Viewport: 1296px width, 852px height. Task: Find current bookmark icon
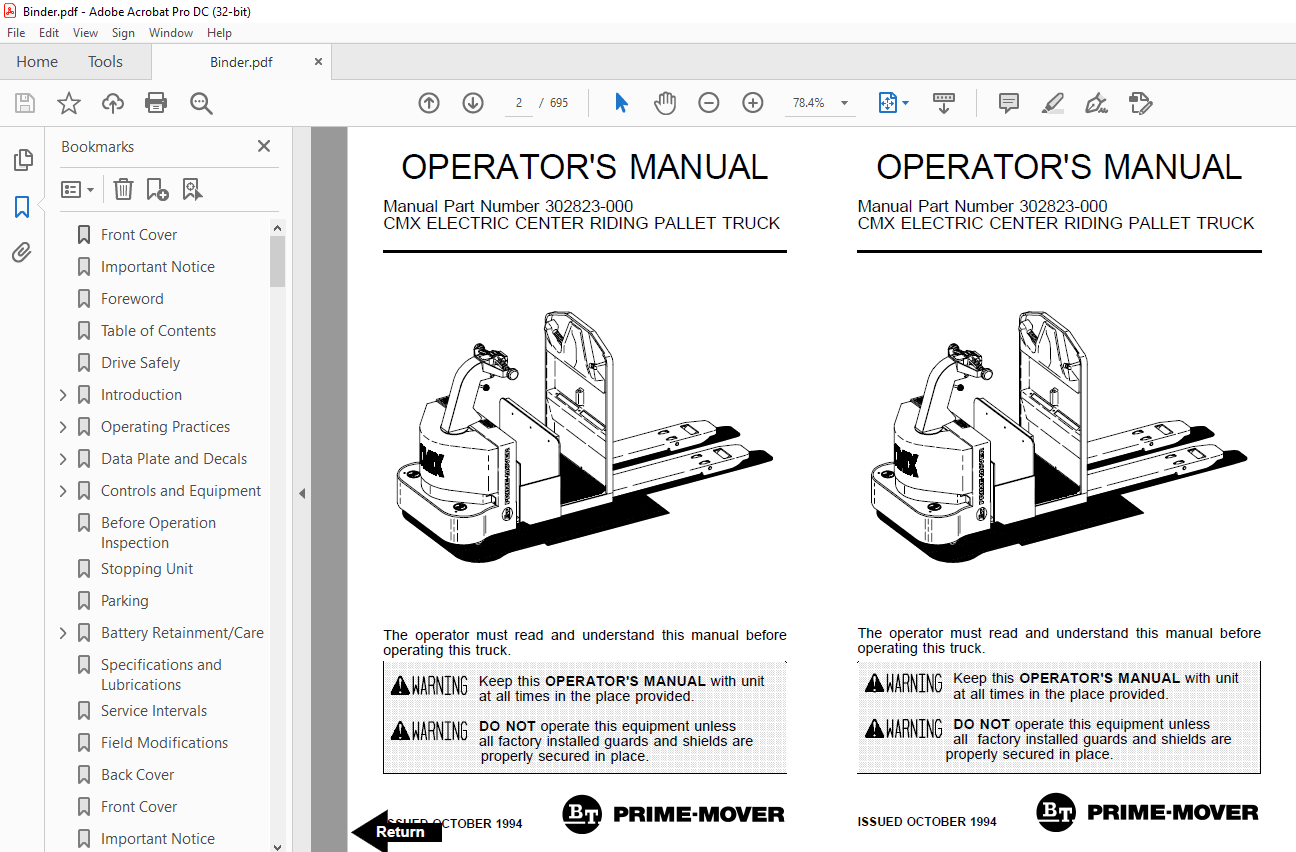point(192,189)
